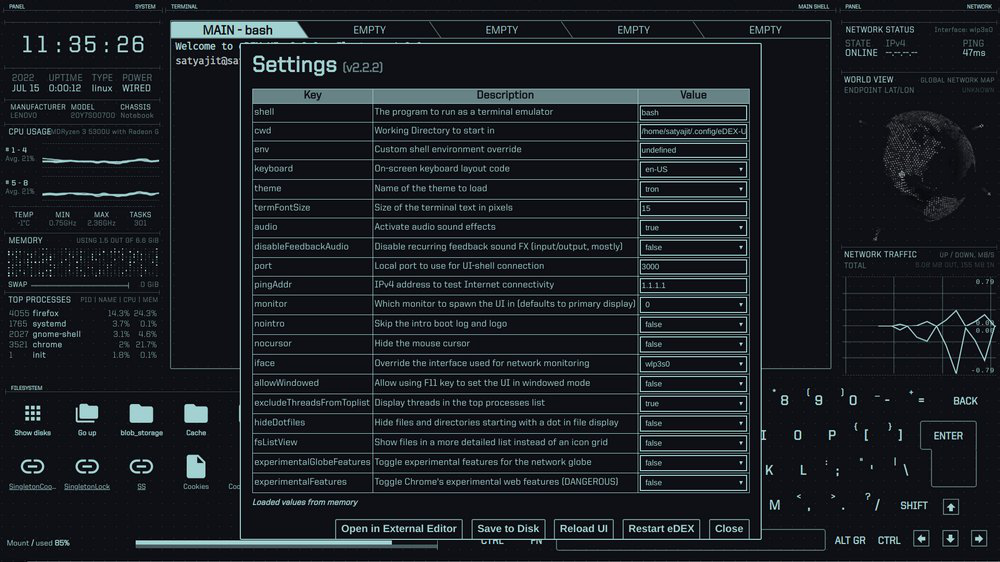1000x562 pixels.
Task: Close the Settings dialog
Action: [x=729, y=529]
